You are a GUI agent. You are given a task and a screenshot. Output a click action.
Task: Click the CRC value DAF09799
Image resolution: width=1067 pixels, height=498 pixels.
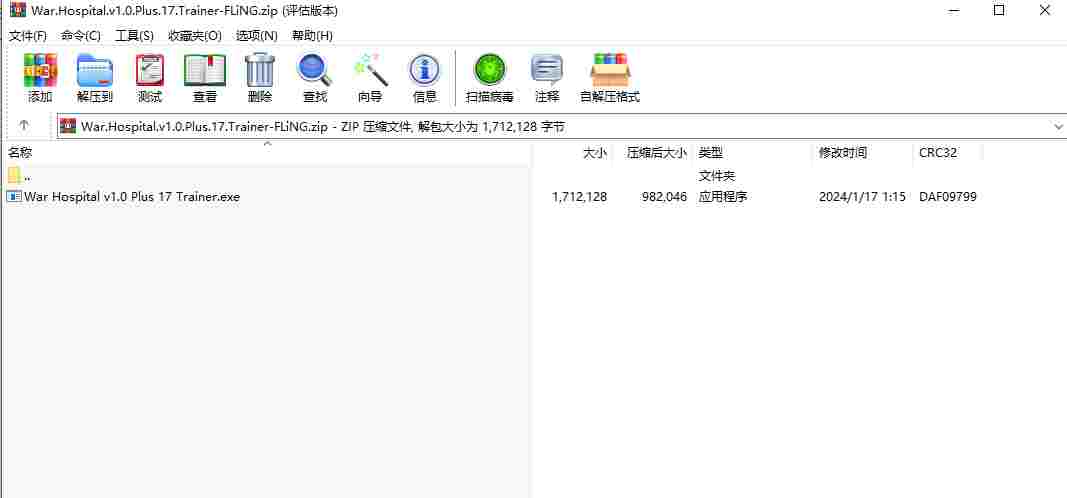coord(948,197)
